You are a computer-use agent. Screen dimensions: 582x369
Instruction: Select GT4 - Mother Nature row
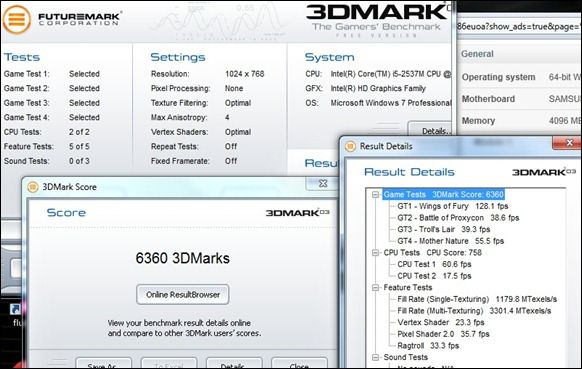[x=451, y=241]
